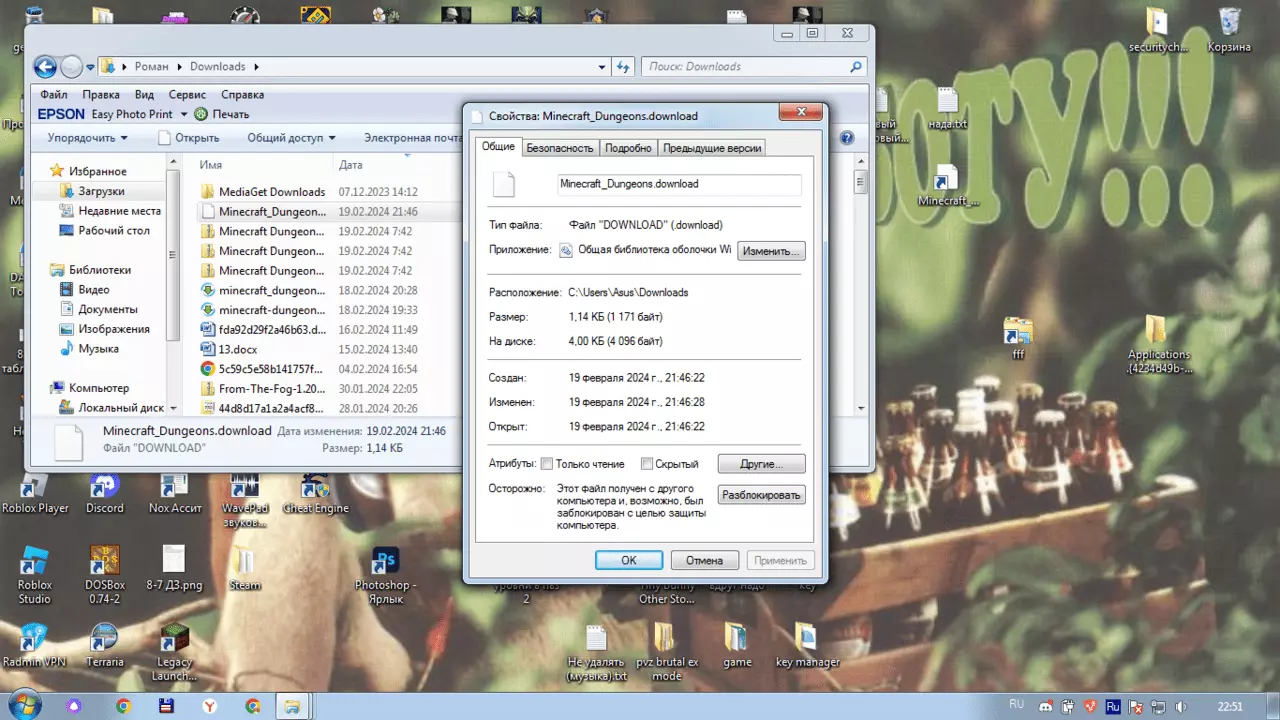The height and width of the screenshot is (720, 1280).
Task: Click the Изменить... button
Action: tap(771, 251)
